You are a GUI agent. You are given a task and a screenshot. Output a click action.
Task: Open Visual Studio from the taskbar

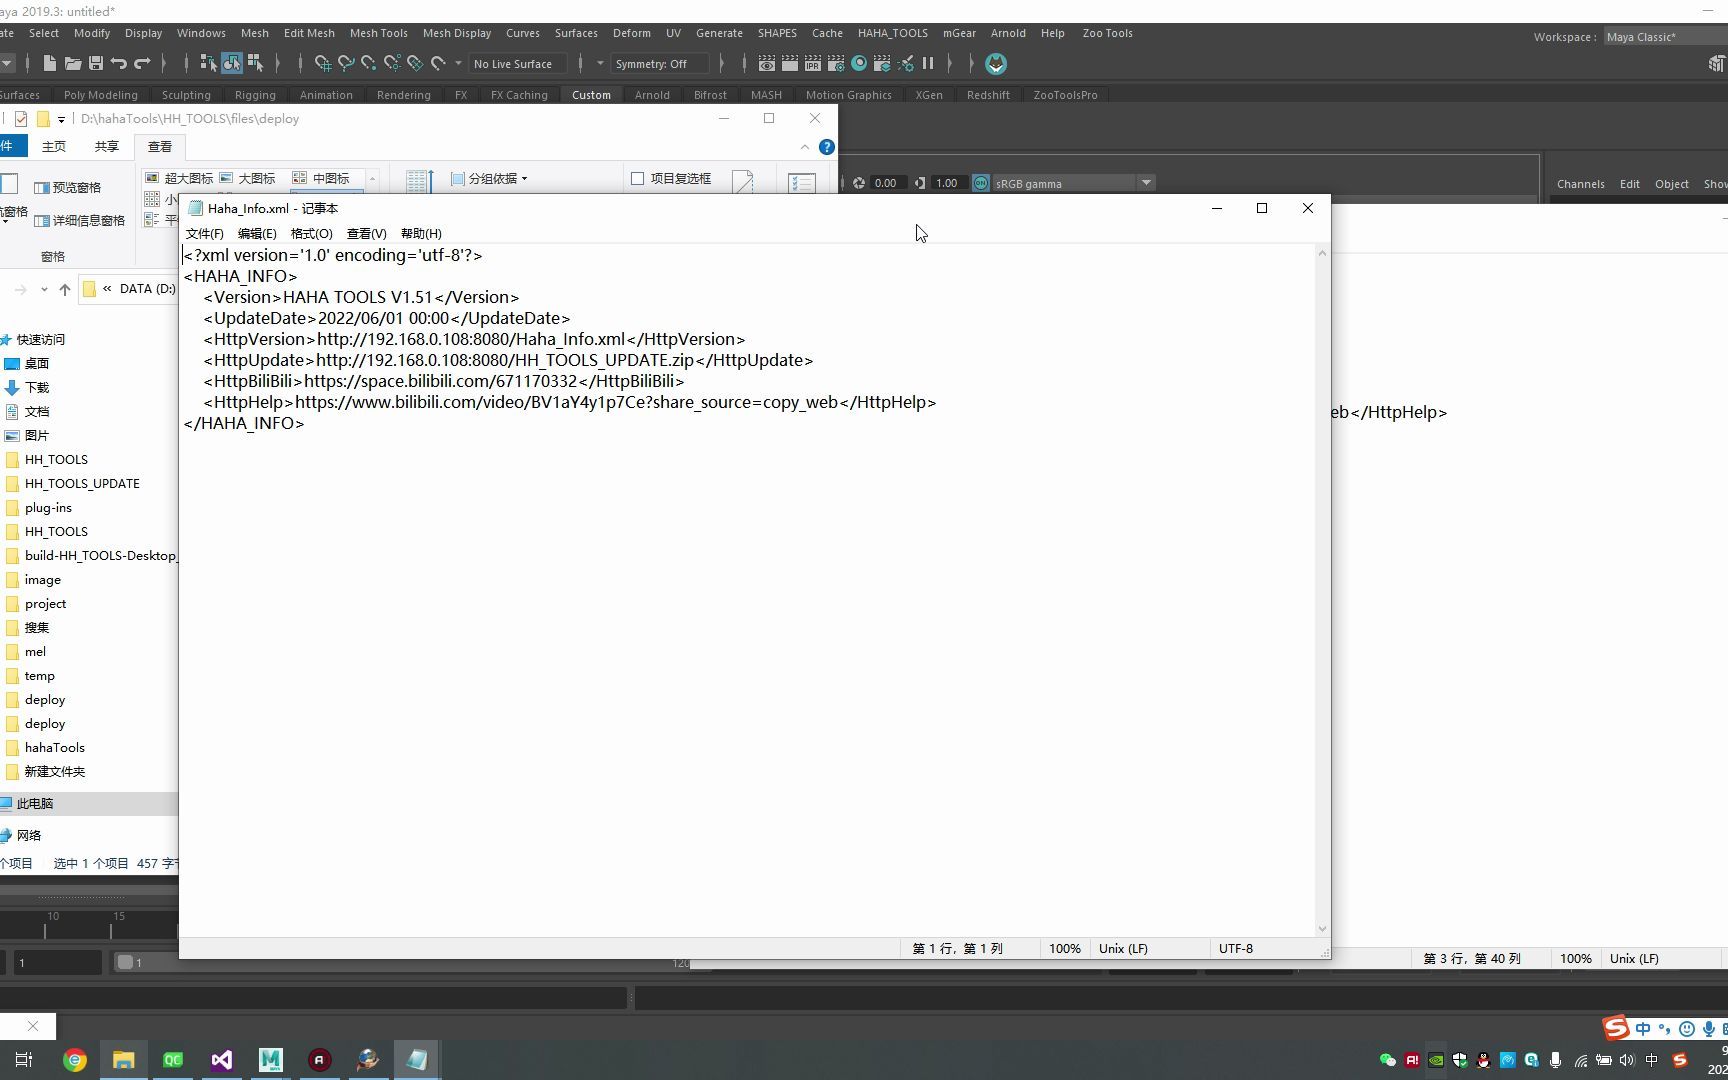(x=222, y=1059)
